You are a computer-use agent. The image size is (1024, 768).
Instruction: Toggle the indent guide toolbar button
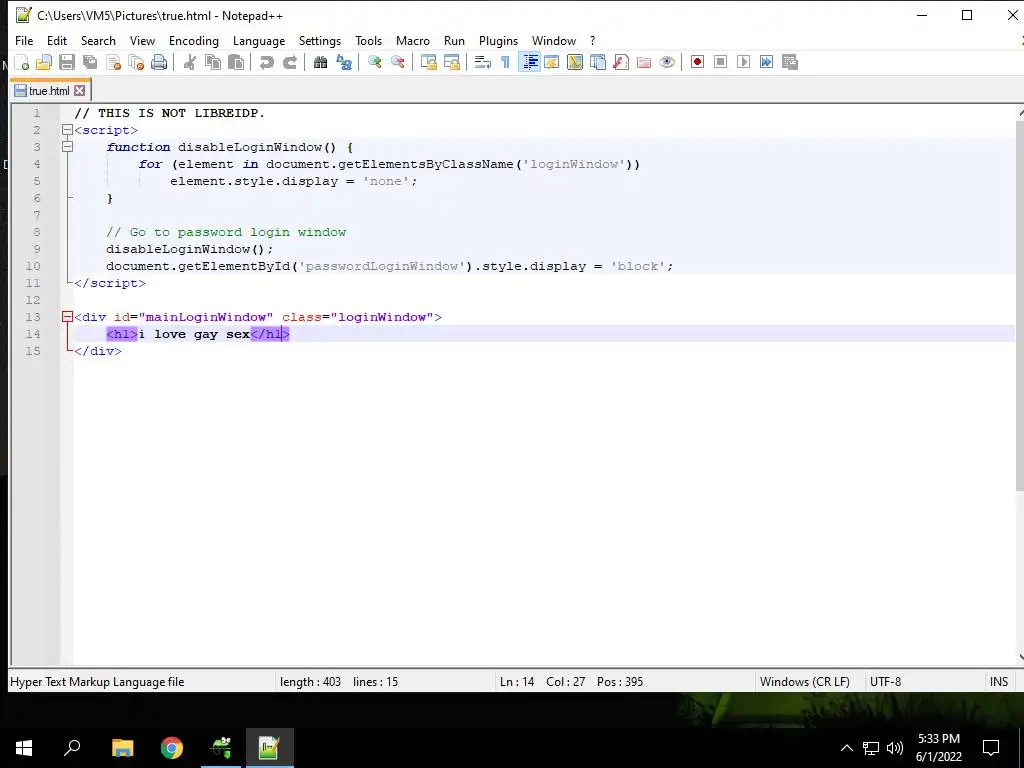tap(529, 62)
